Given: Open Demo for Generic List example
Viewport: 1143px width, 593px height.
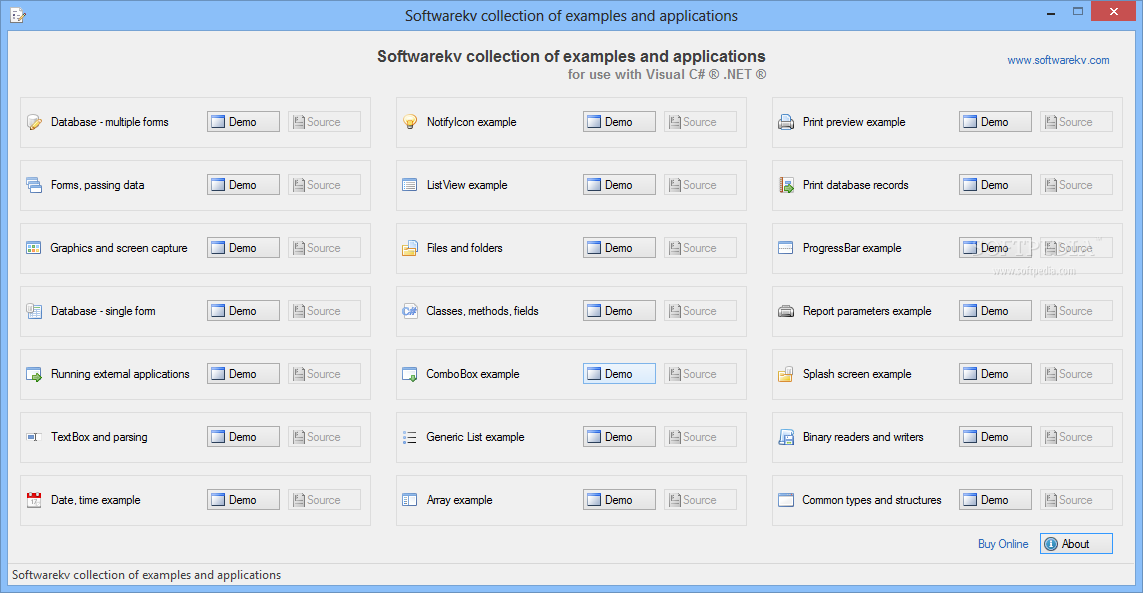Looking at the screenshot, I should 620,437.
